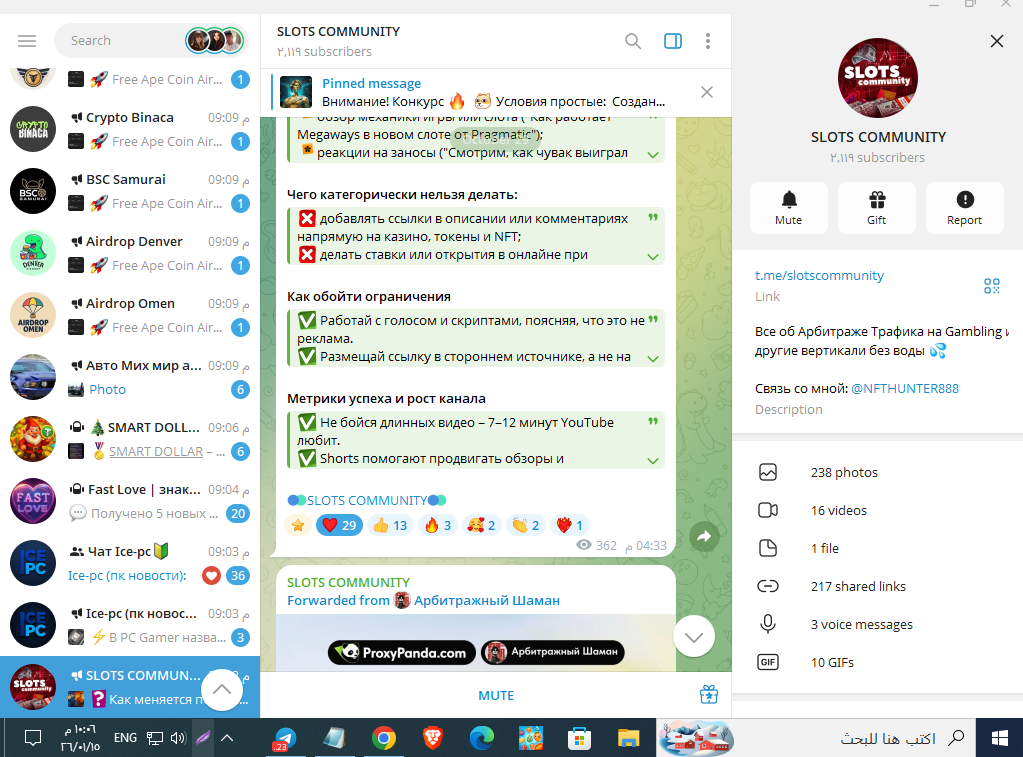
Task: Open the three-dot chat options menu
Action: (708, 41)
